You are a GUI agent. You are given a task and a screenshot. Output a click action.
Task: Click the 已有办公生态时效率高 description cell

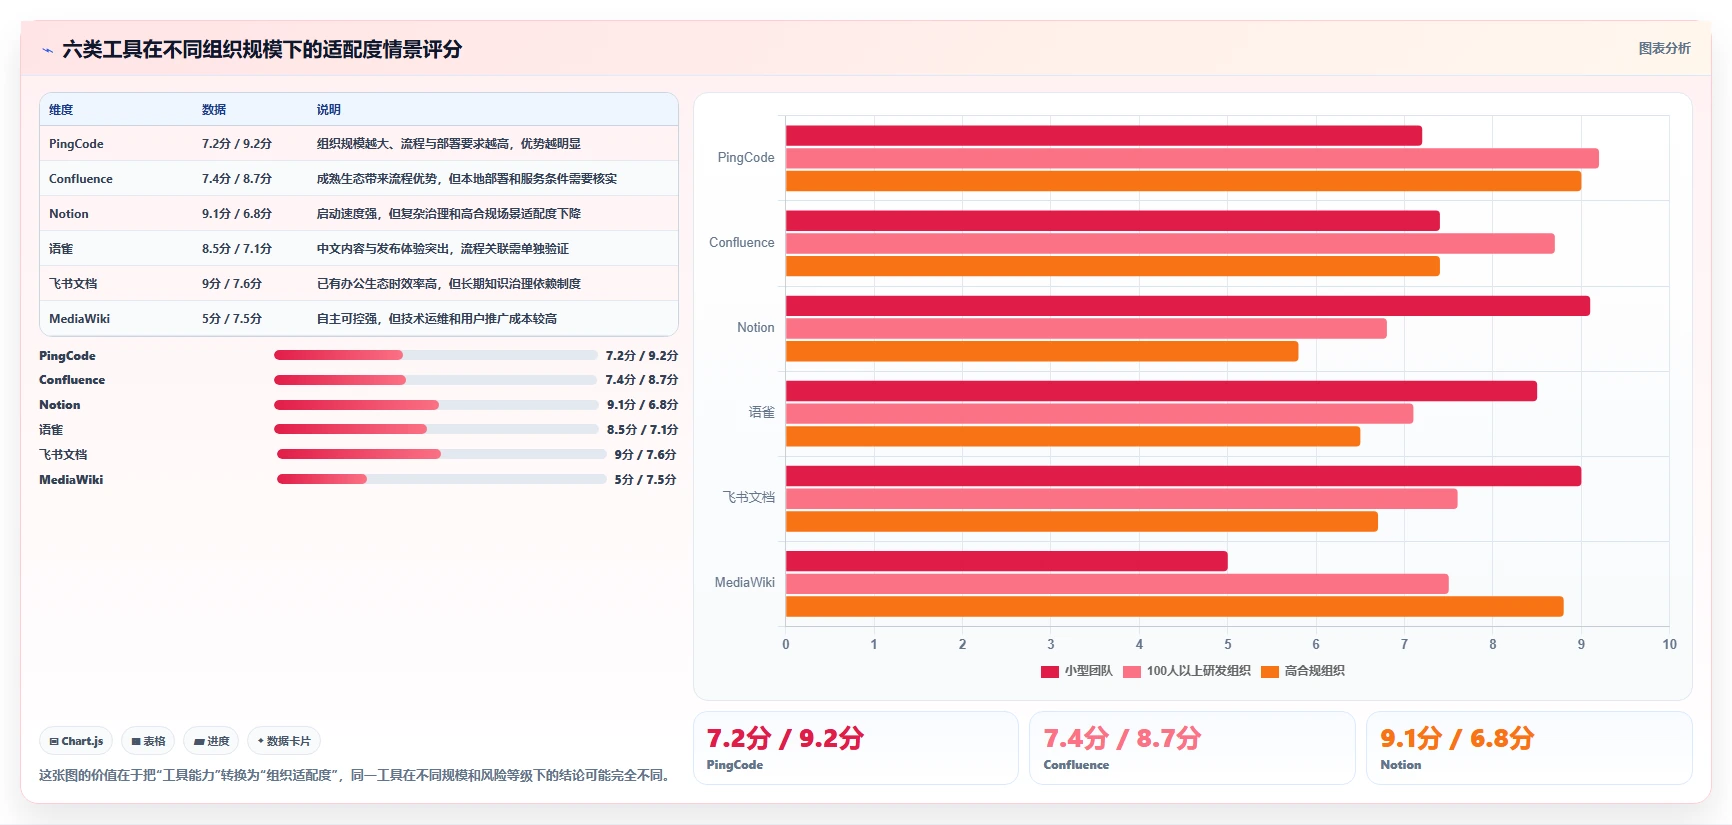tap(449, 284)
